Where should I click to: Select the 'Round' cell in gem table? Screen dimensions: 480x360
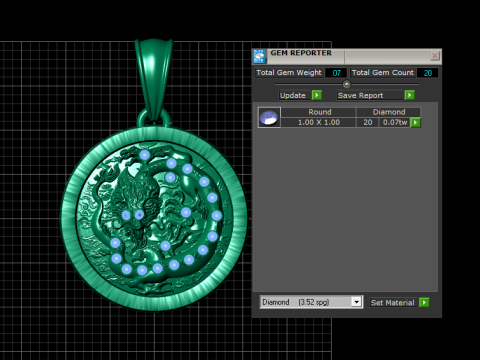(320, 112)
